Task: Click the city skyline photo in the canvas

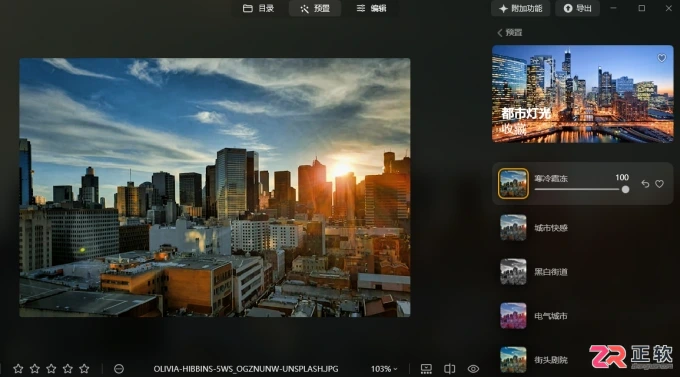Action: pos(215,187)
